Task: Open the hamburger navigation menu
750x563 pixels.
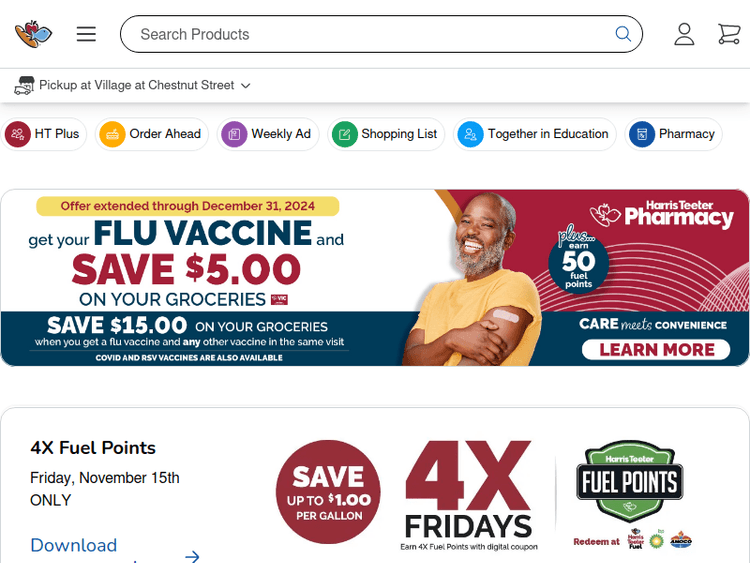Action: (x=86, y=34)
